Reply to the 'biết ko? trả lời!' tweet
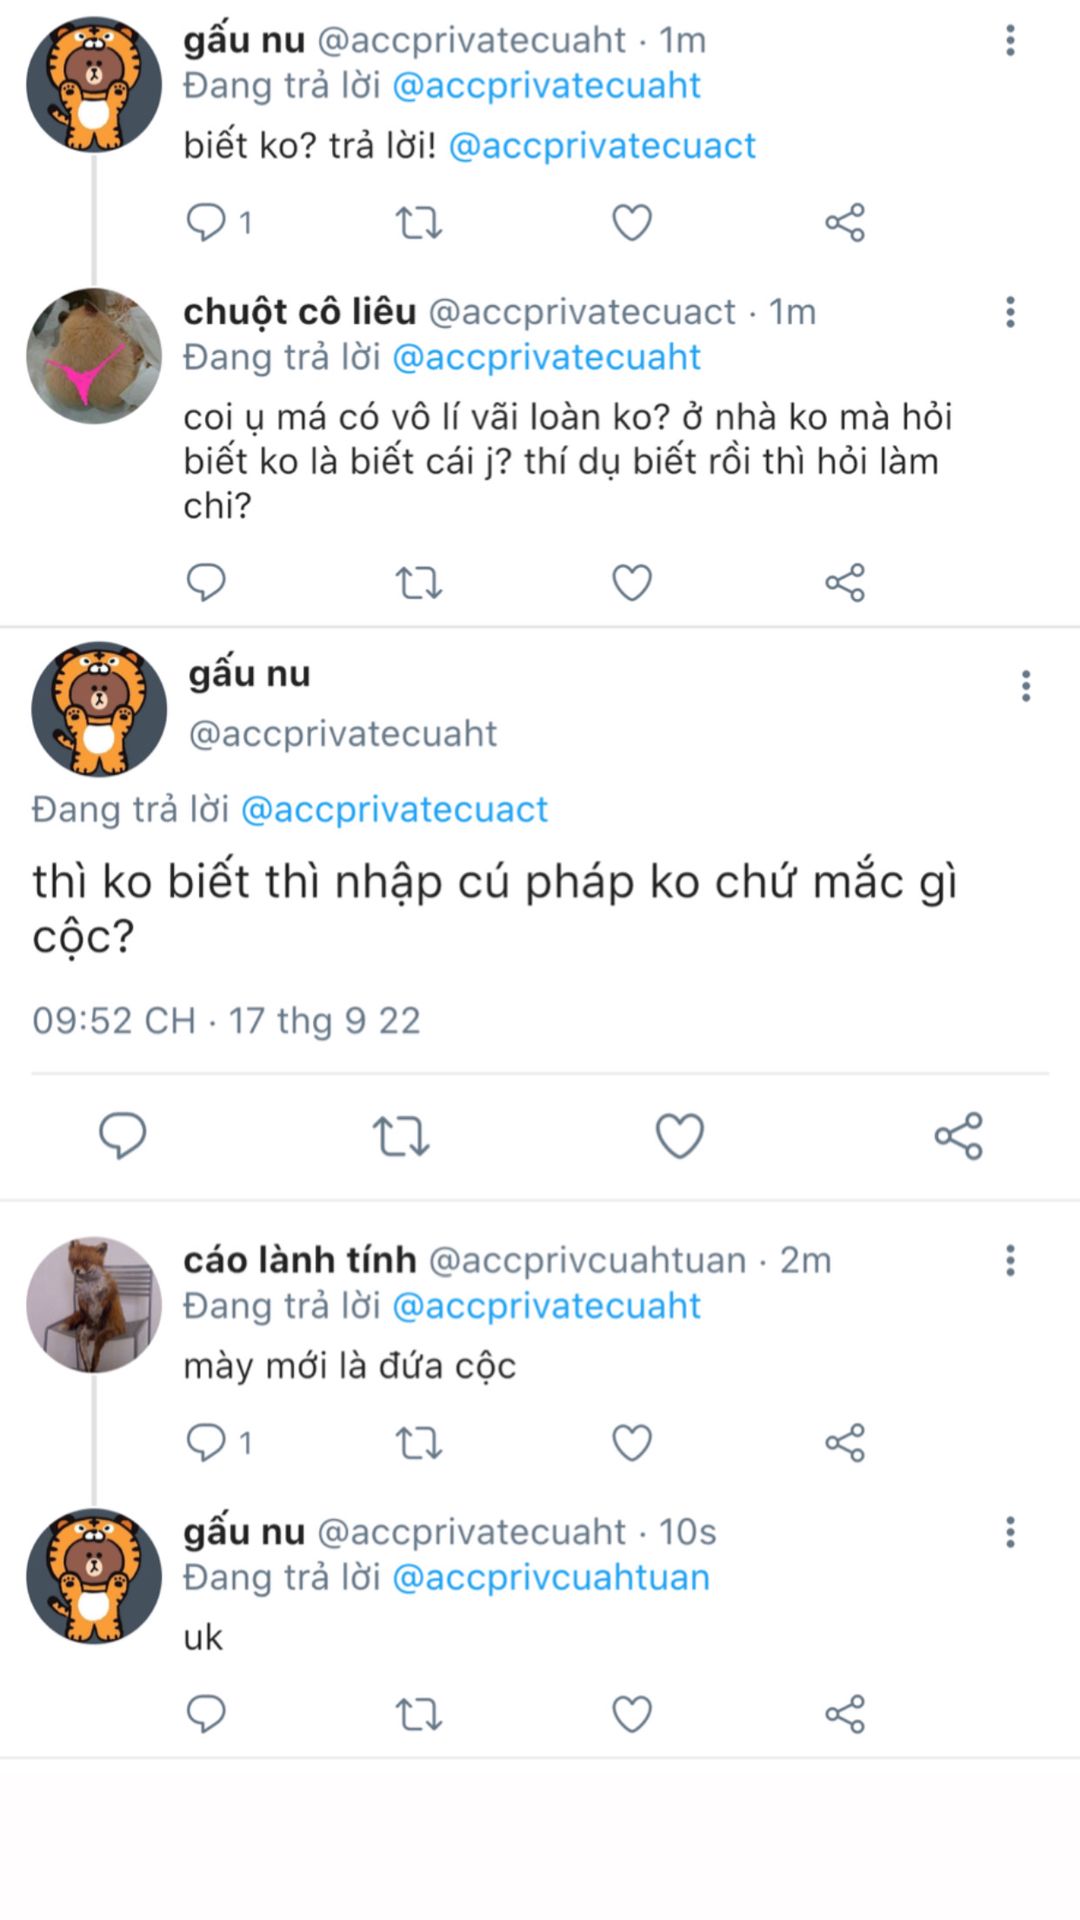 pos(207,222)
